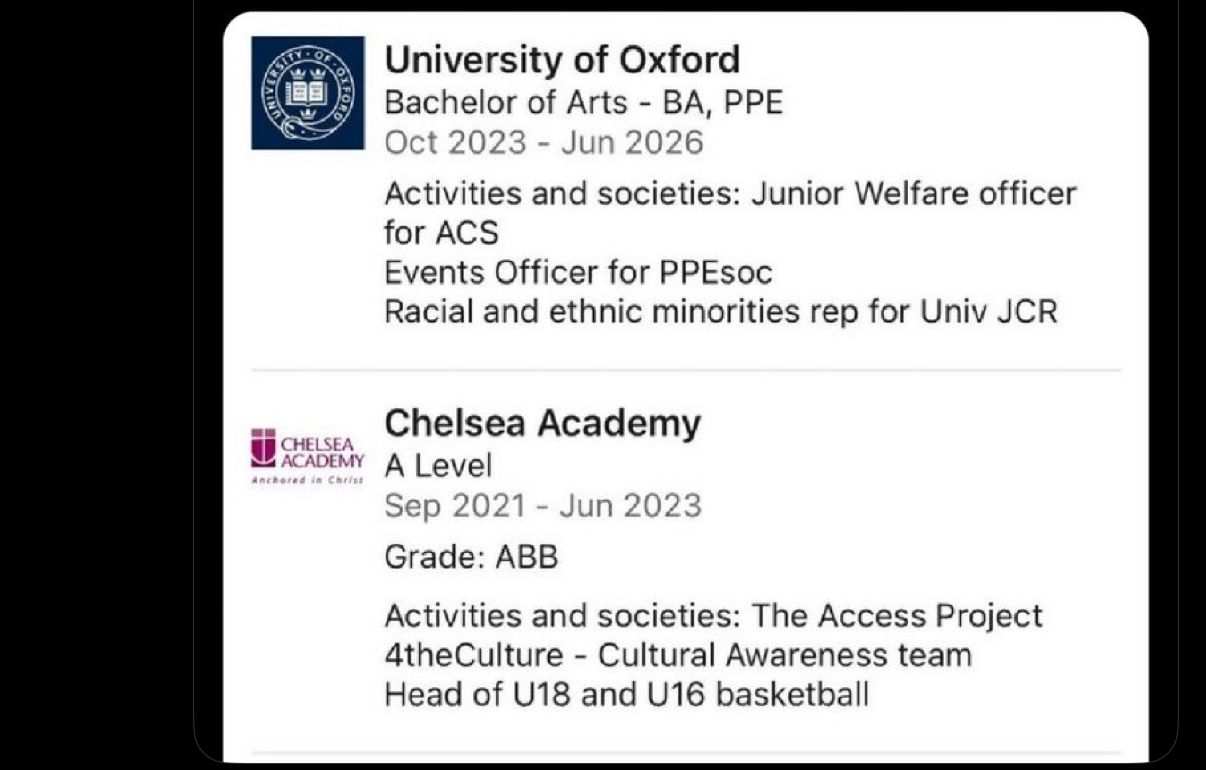Click the Sep 2021 - Jun 2023 dates
Image resolution: width=1206 pixels, height=770 pixels.
[542, 505]
